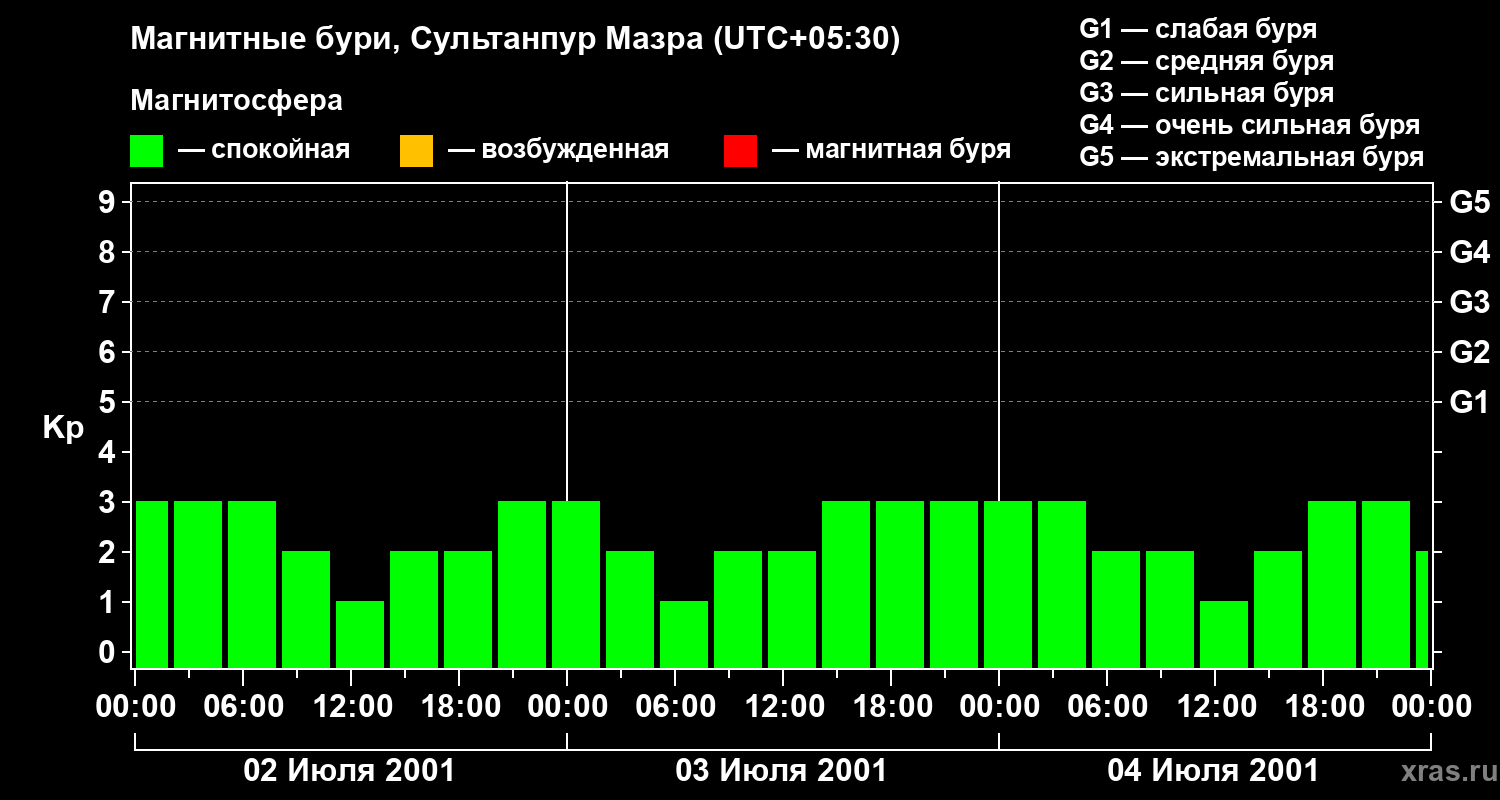The image size is (1500, 800).
Task: Click the Kp value 3 on left axis
Action: tap(109, 502)
